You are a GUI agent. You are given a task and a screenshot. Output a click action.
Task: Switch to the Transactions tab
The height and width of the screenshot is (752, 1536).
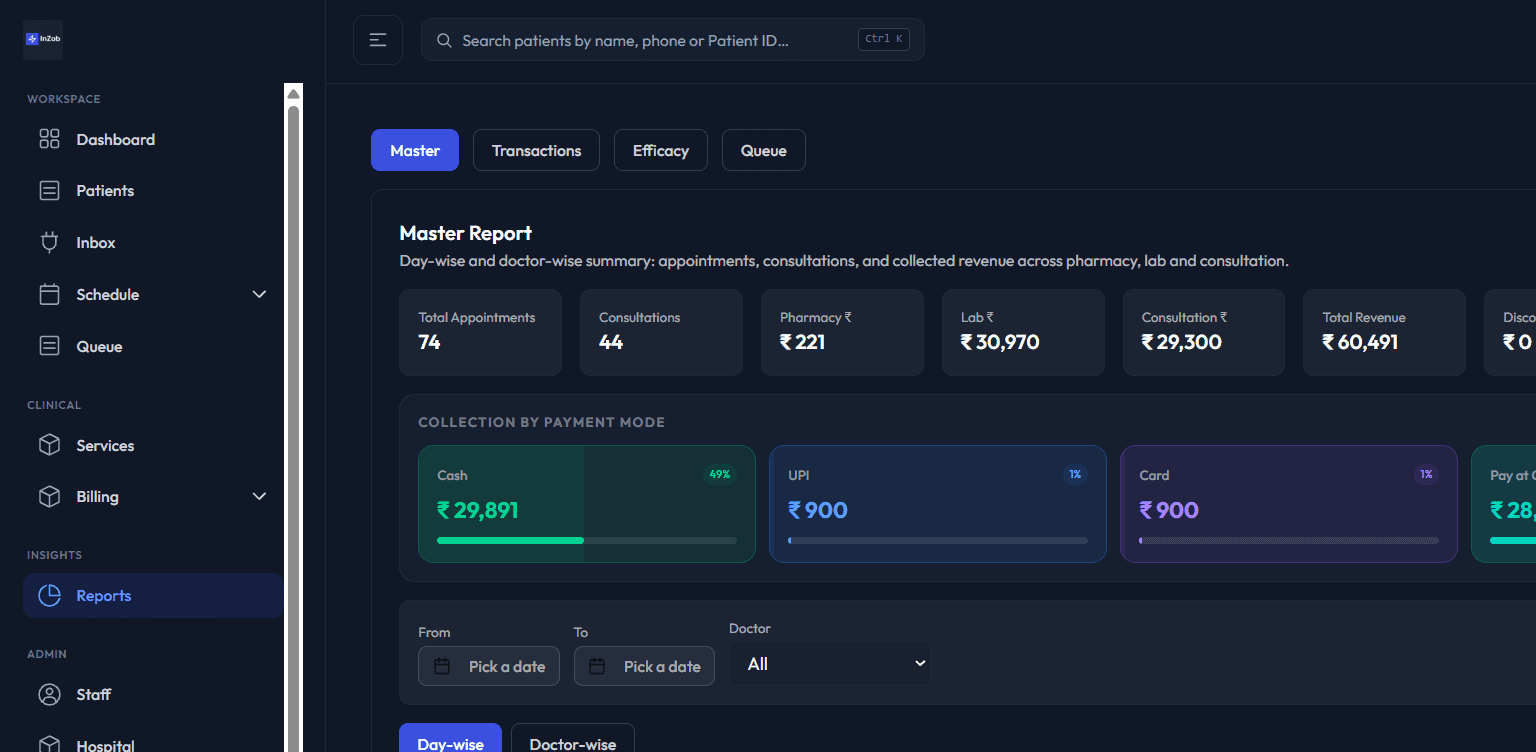pos(536,150)
